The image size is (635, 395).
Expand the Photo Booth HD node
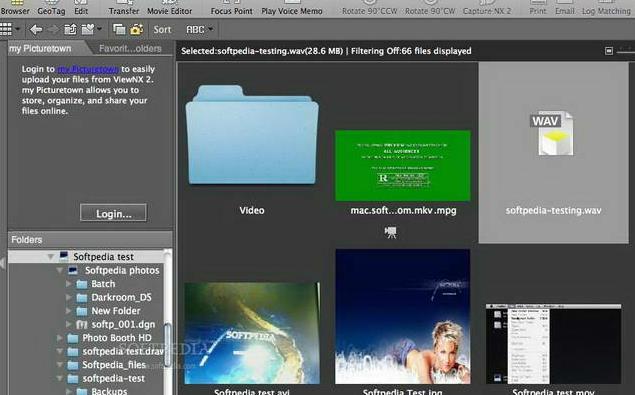coord(60,338)
